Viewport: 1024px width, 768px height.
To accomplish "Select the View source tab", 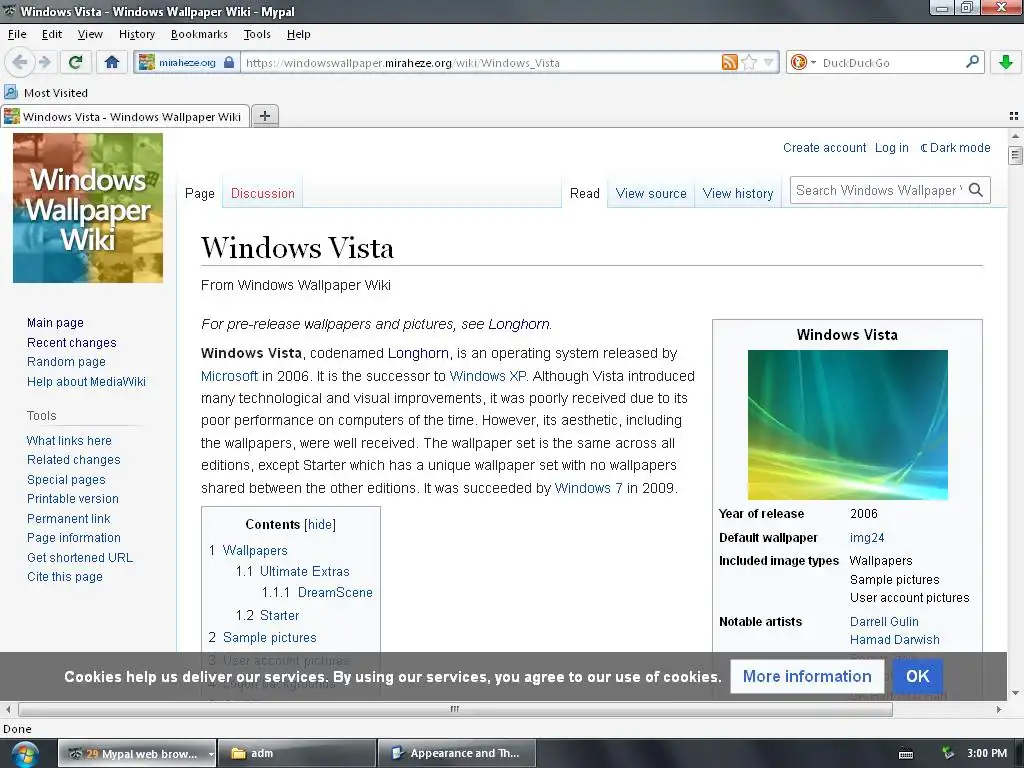I will [x=651, y=193].
